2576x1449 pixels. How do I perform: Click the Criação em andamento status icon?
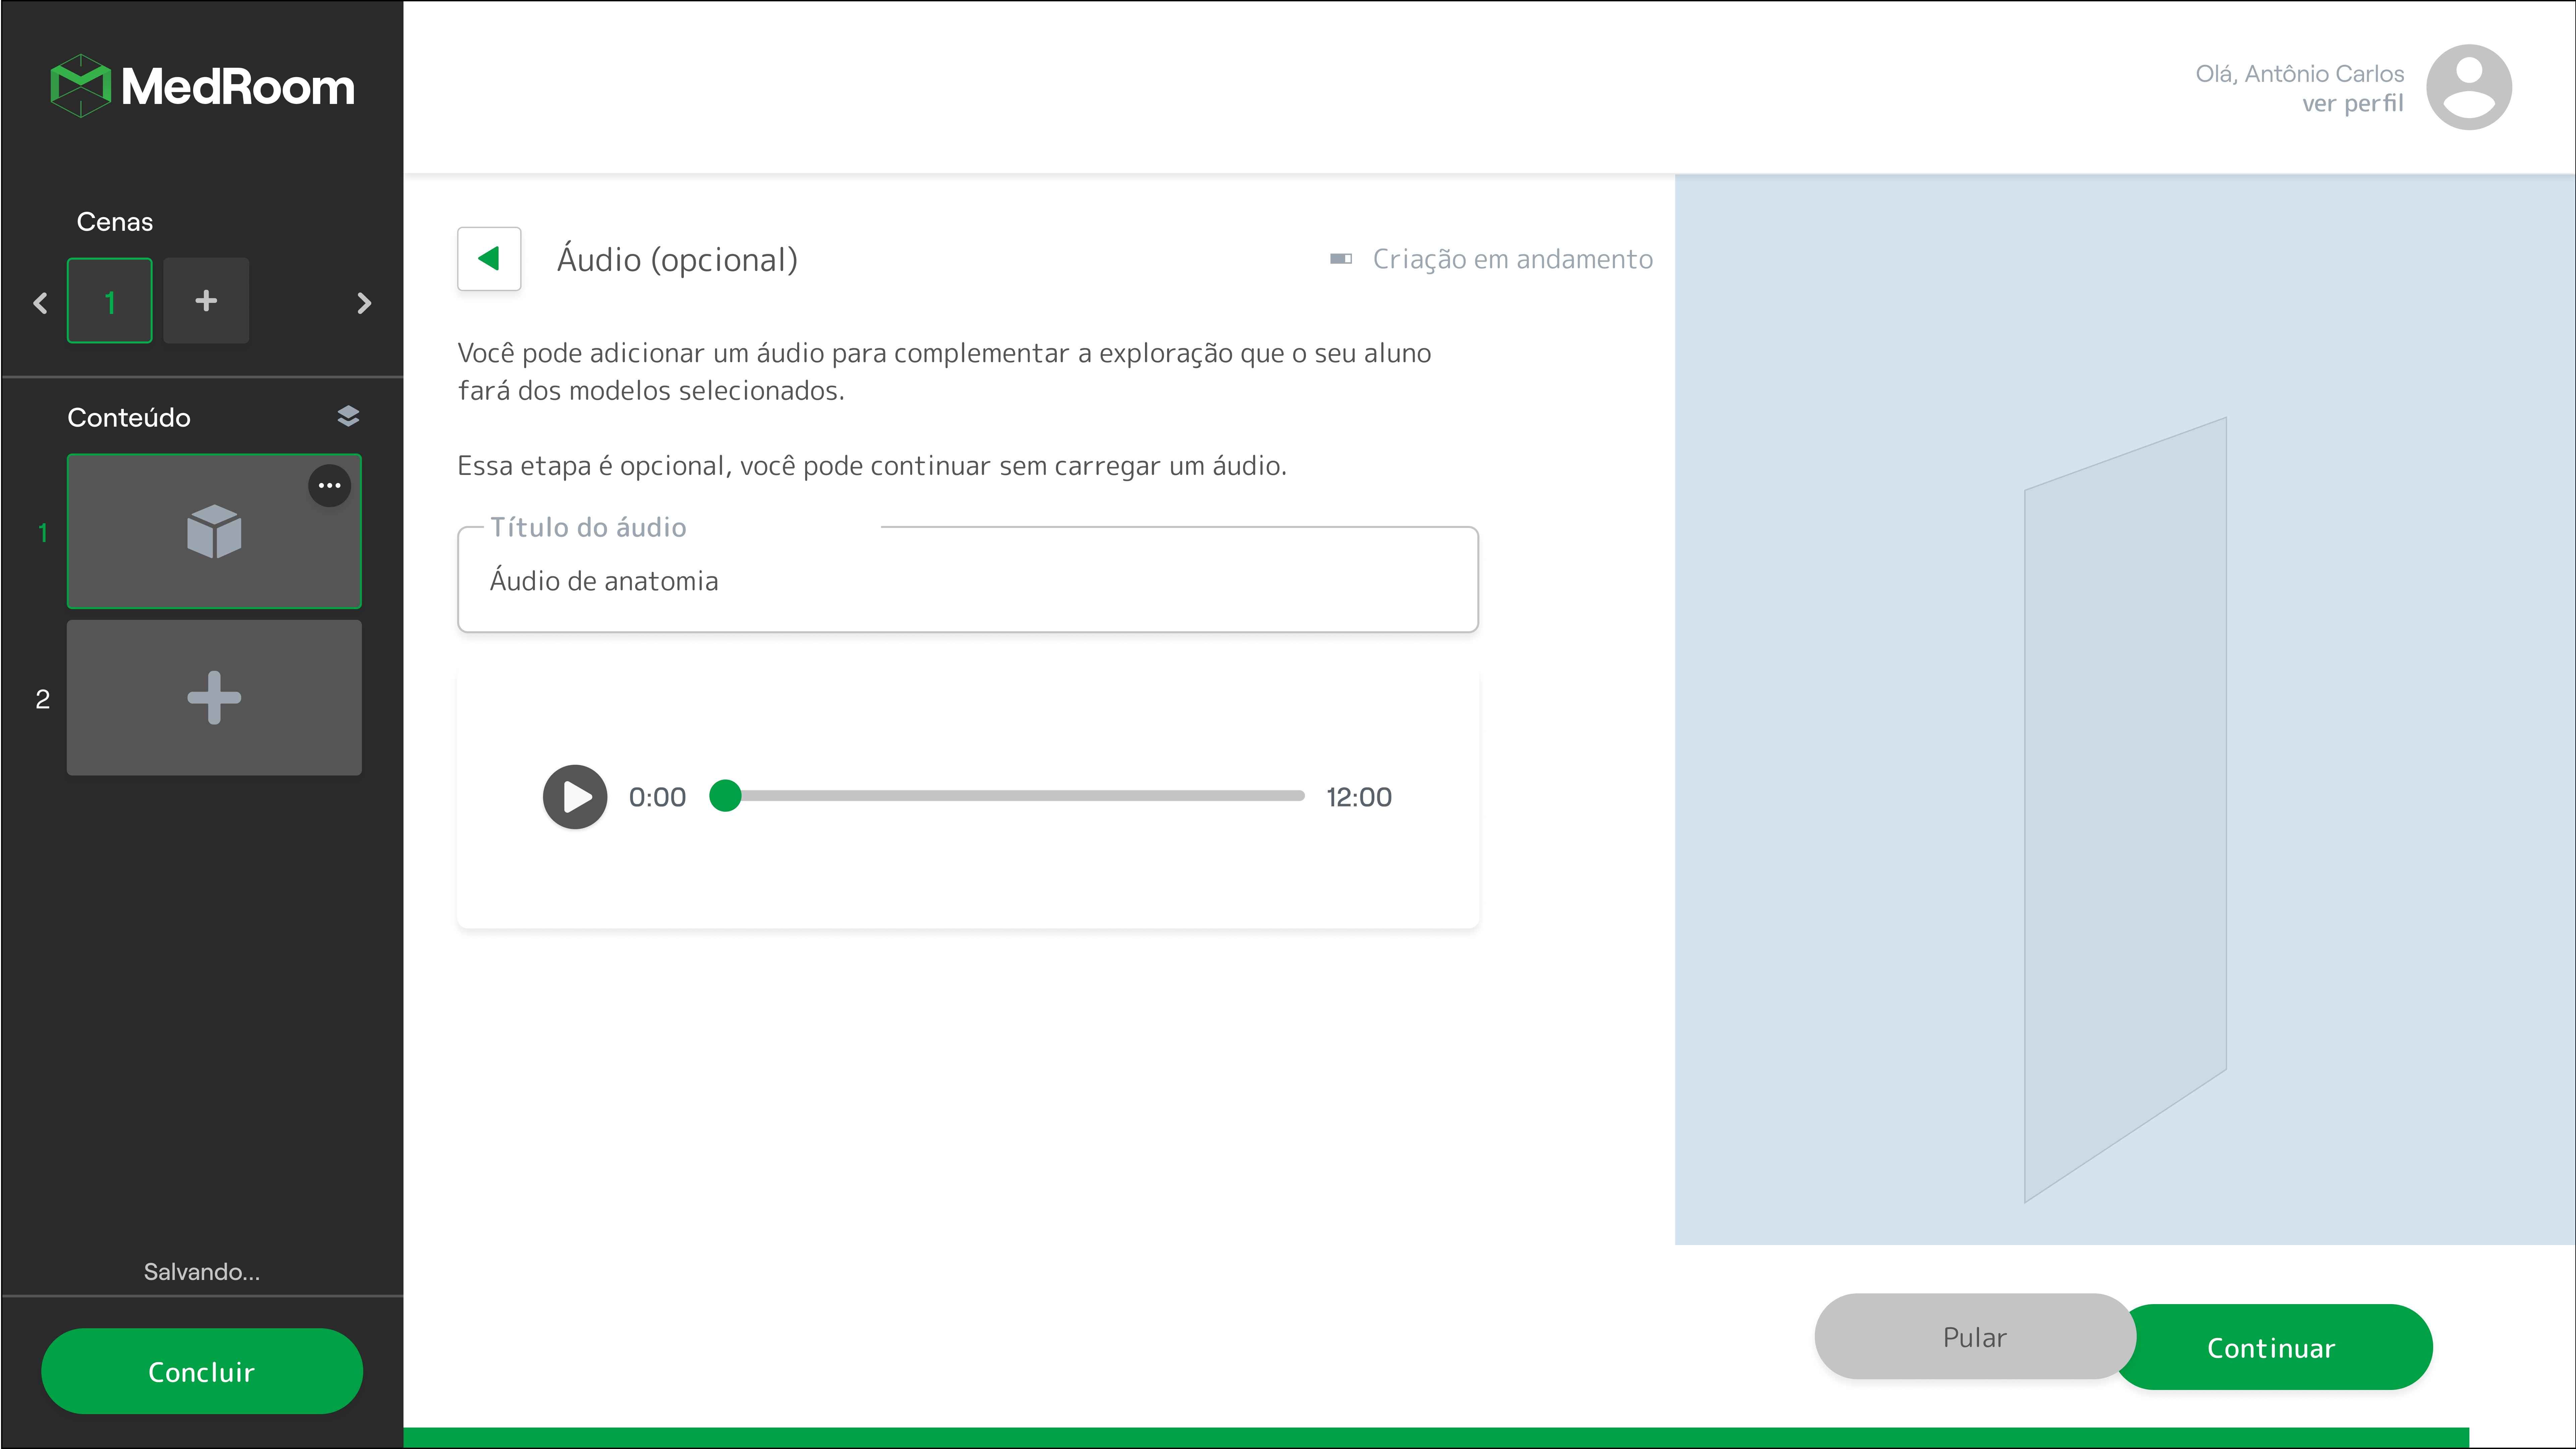1341,259
